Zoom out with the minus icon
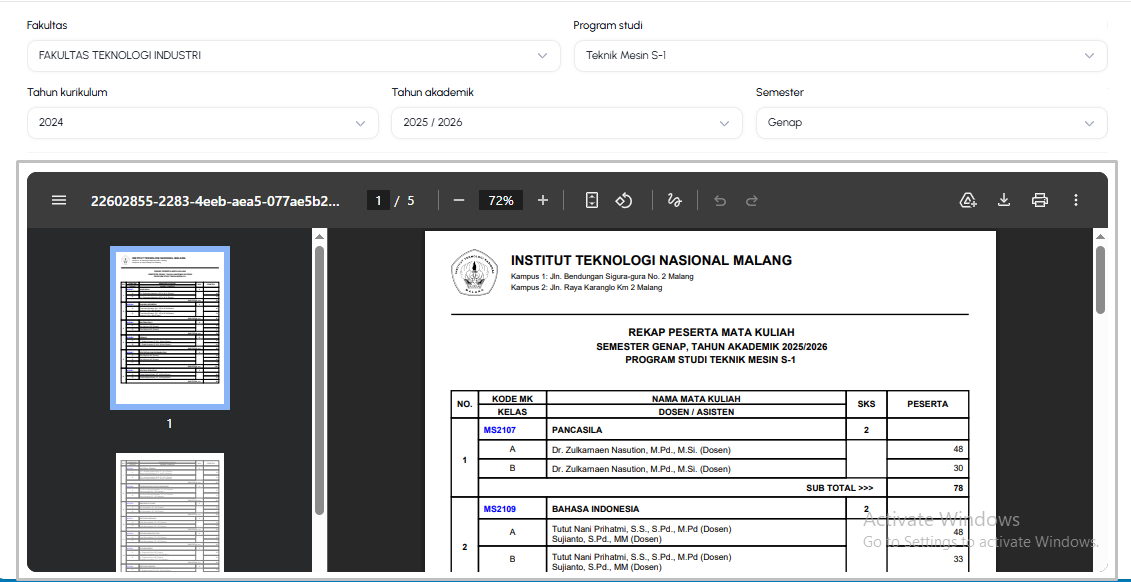Screen dimensions: 1131x582 459,200
